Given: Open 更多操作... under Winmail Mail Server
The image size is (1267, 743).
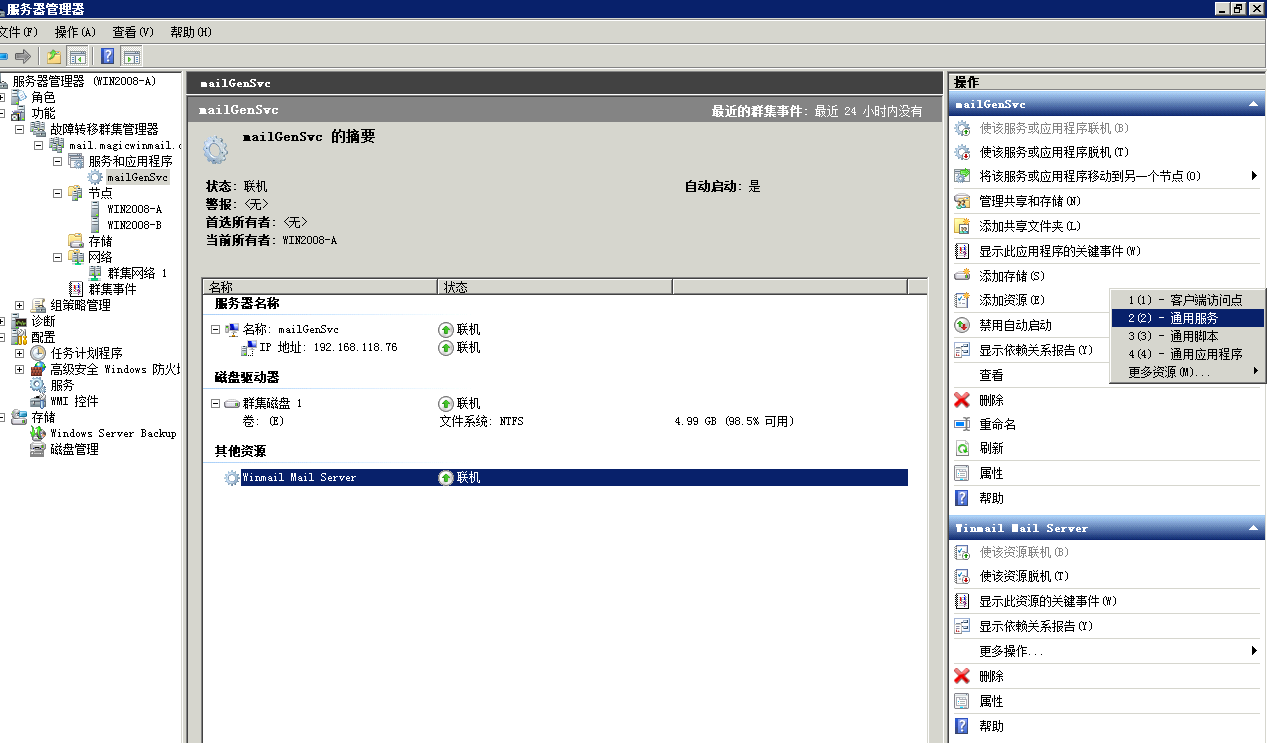Looking at the screenshot, I should pyautogui.click(x=1011, y=651).
